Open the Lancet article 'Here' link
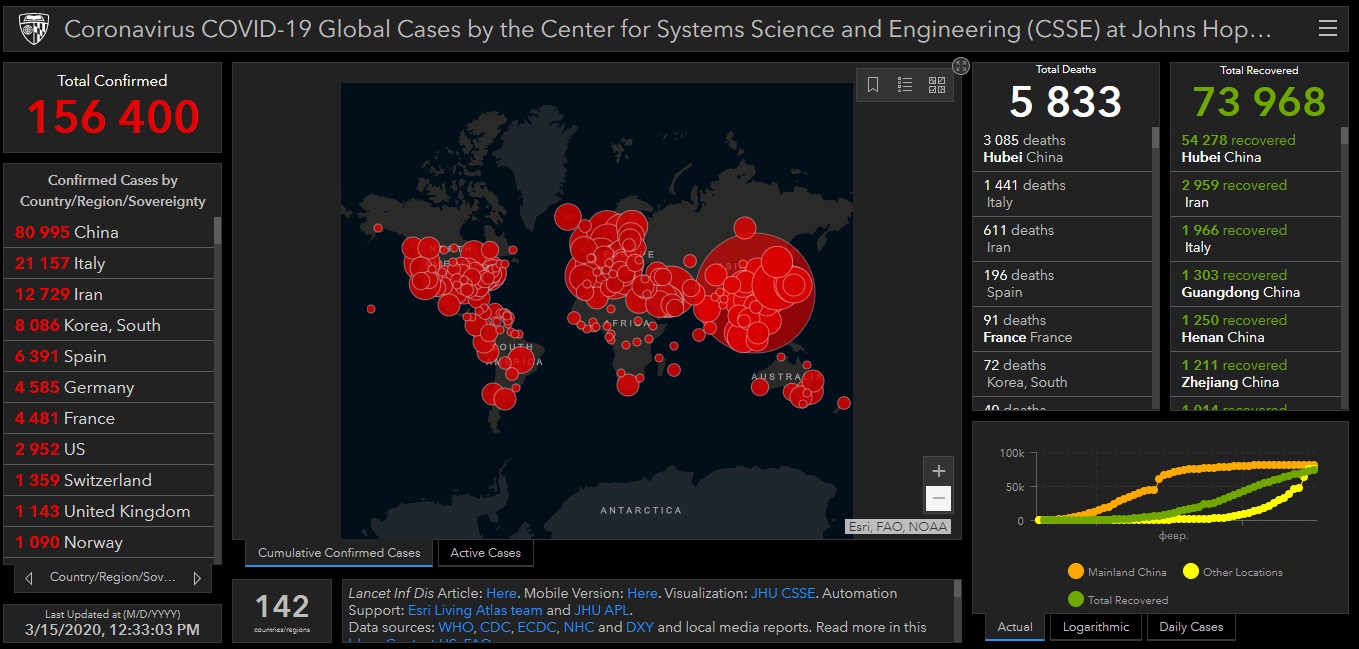1359x649 pixels. point(501,593)
